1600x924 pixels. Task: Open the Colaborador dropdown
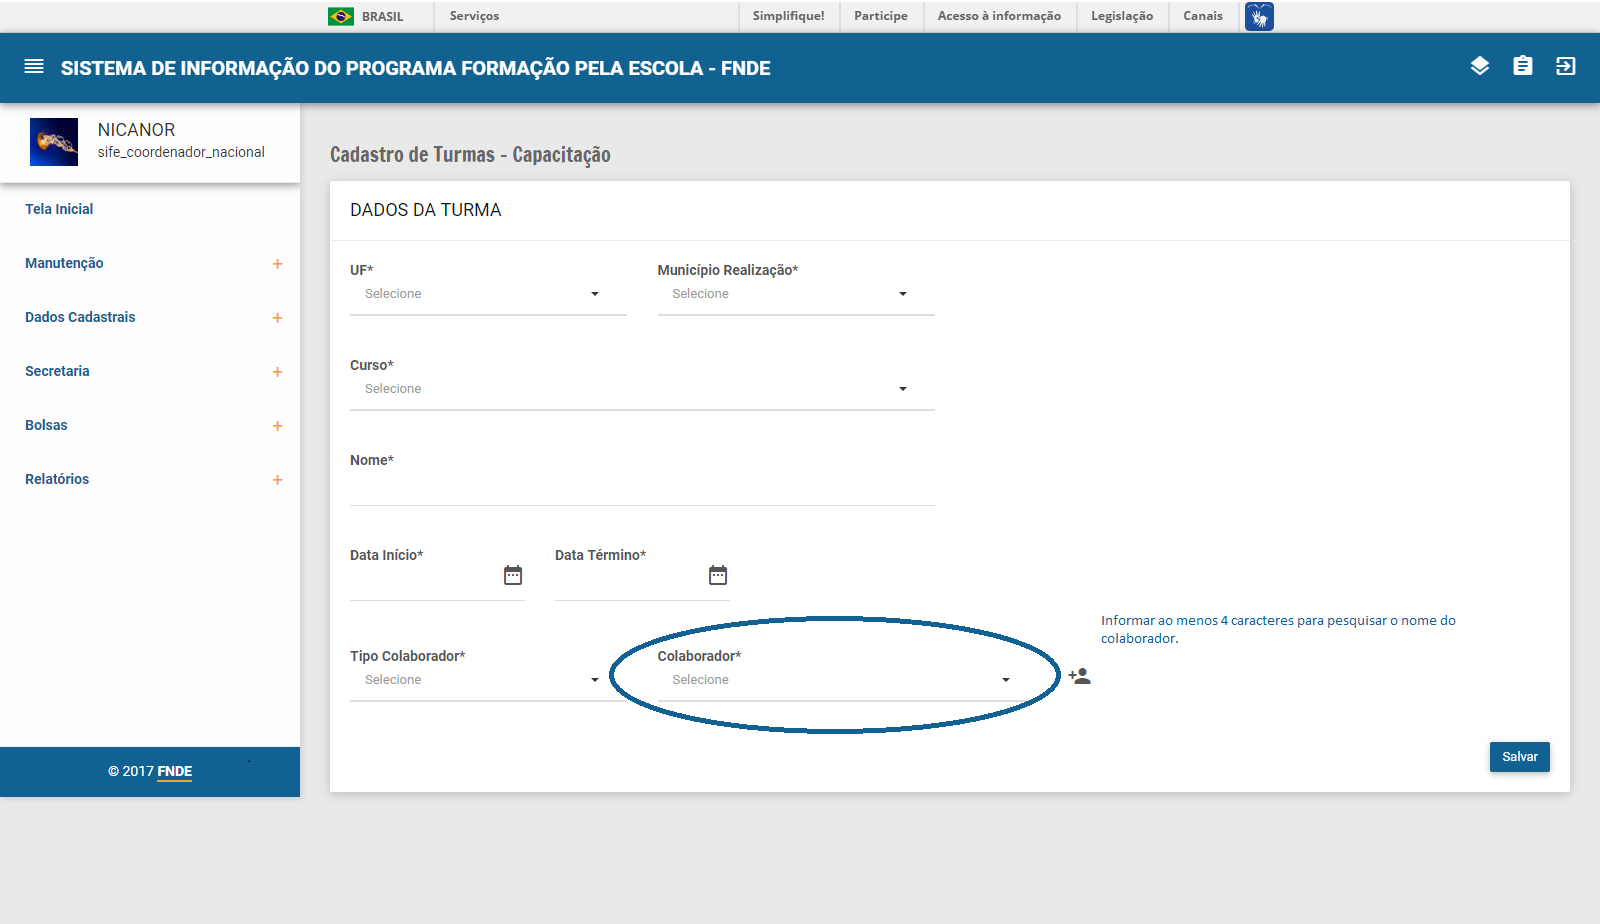pyautogui.click(x=840, y=680)
